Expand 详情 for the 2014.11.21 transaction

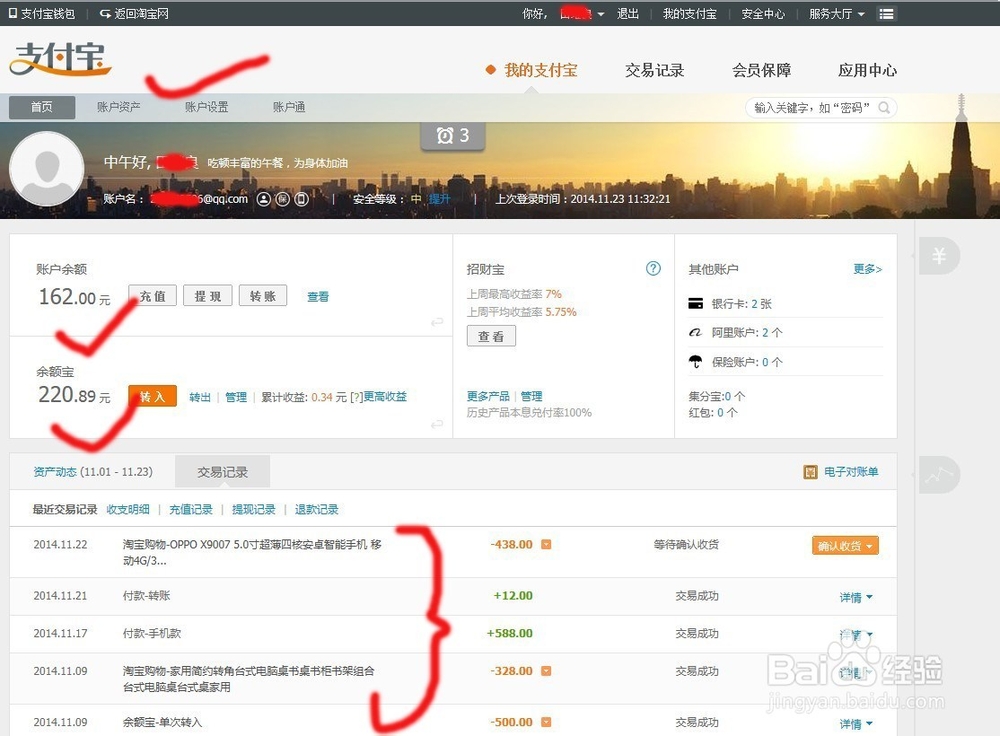pyautogui.click(x=849, y=594)
